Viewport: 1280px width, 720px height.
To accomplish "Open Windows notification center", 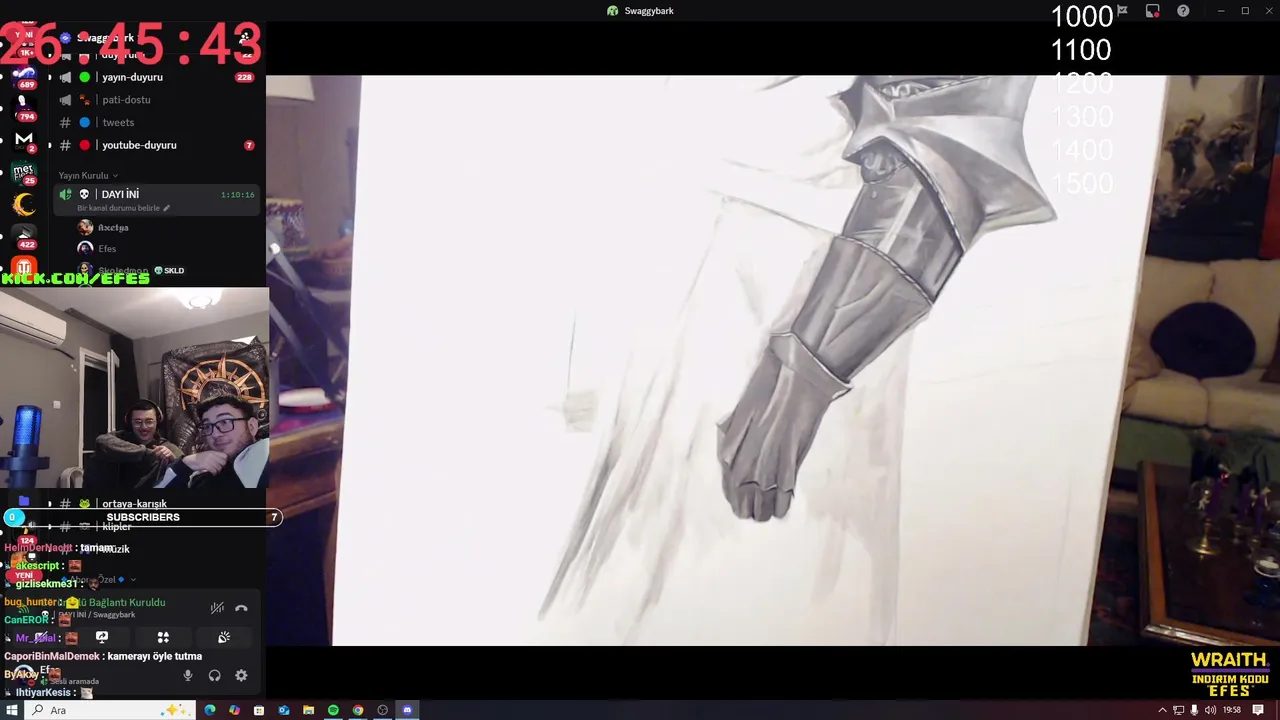I will click(1259, 710).
